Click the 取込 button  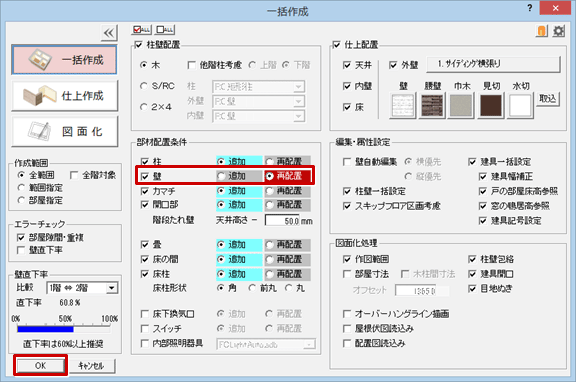[548, 99]
